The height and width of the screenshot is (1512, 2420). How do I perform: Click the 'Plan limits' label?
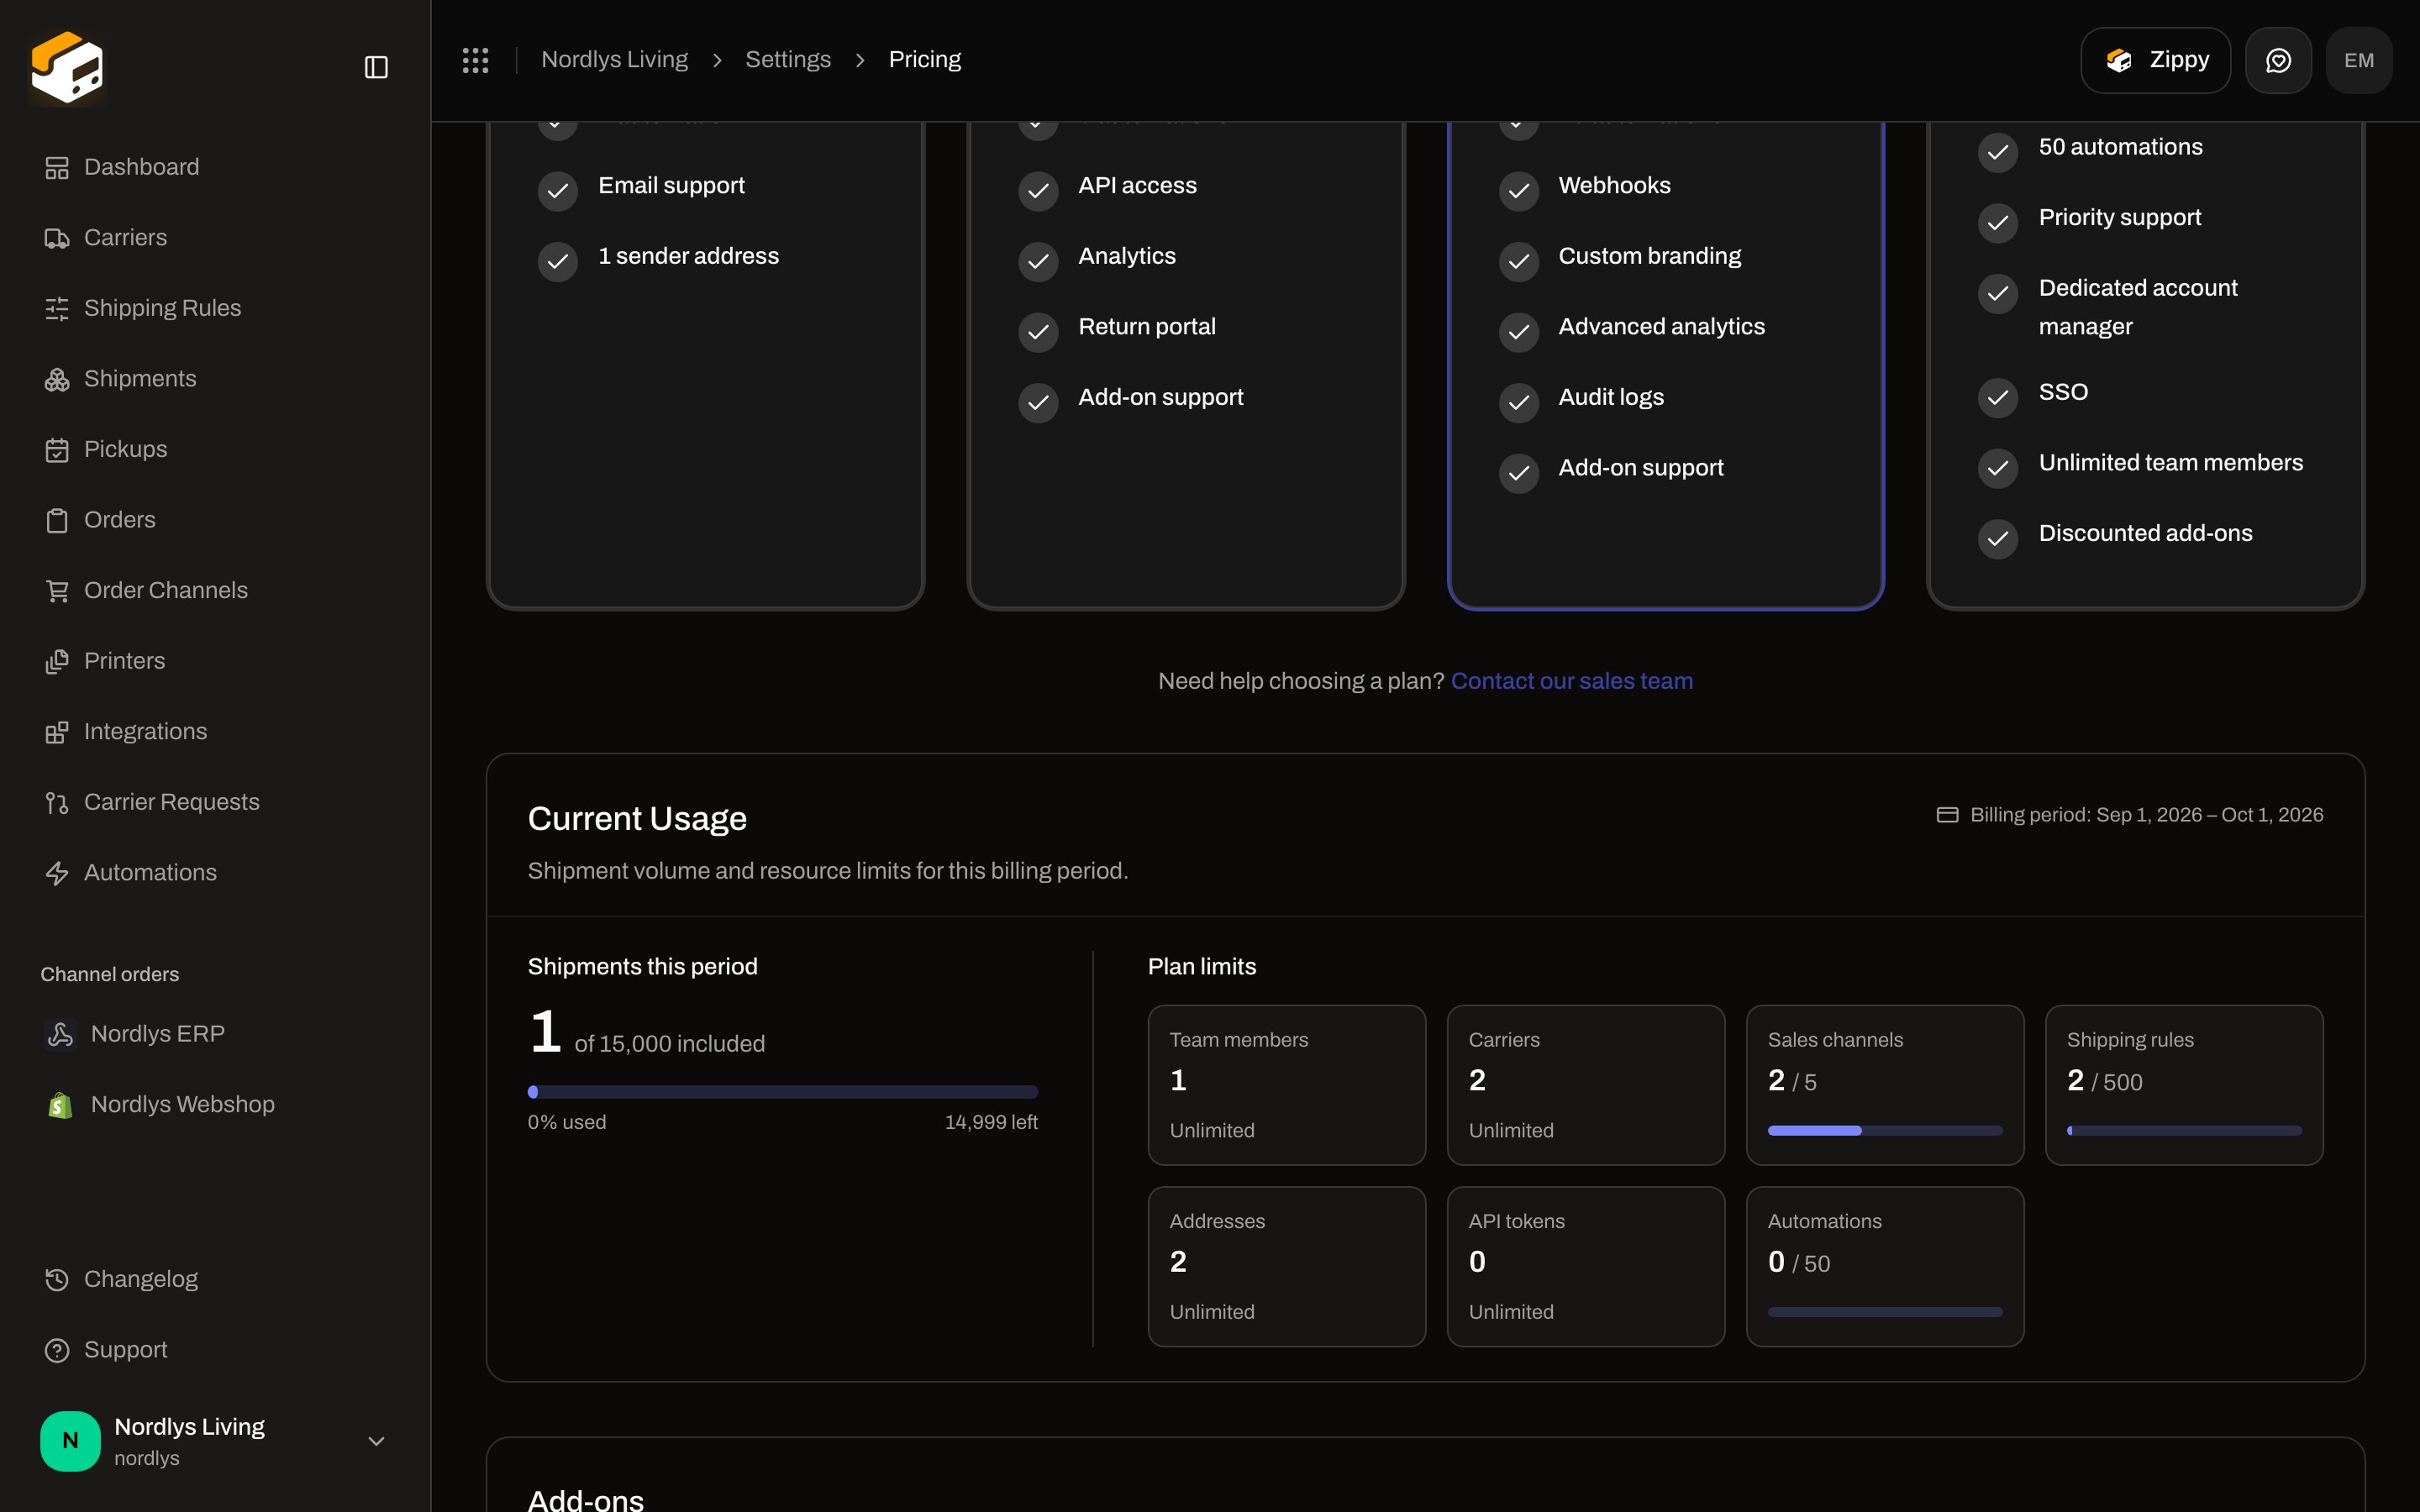pos(1202,967)
